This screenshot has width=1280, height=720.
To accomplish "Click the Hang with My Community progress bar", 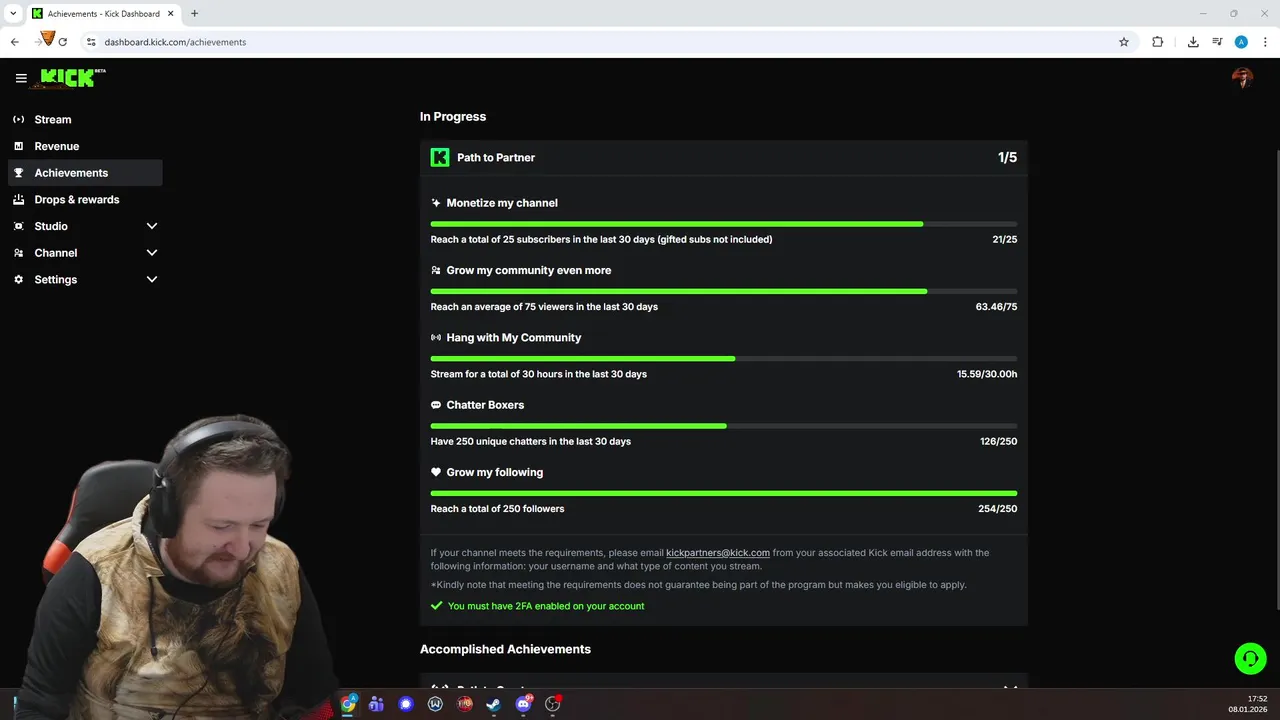I will pyautogui.click(x=724, y=358).
